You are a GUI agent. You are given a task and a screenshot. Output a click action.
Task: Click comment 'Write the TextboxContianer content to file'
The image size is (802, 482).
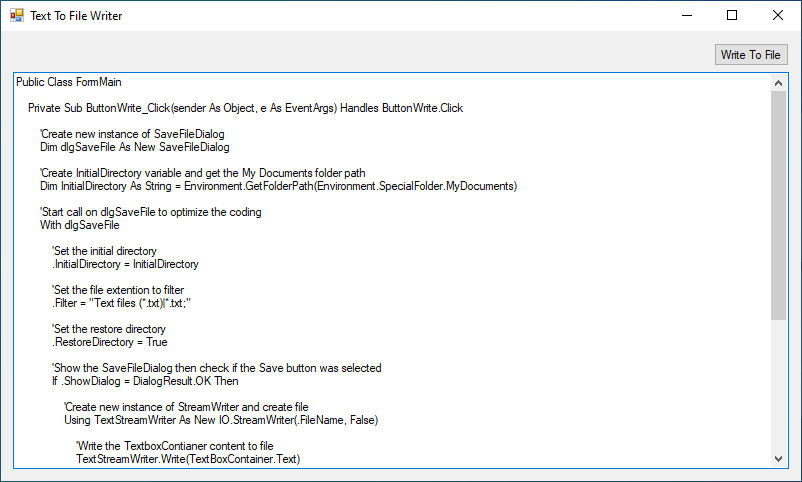click(174, 446)
